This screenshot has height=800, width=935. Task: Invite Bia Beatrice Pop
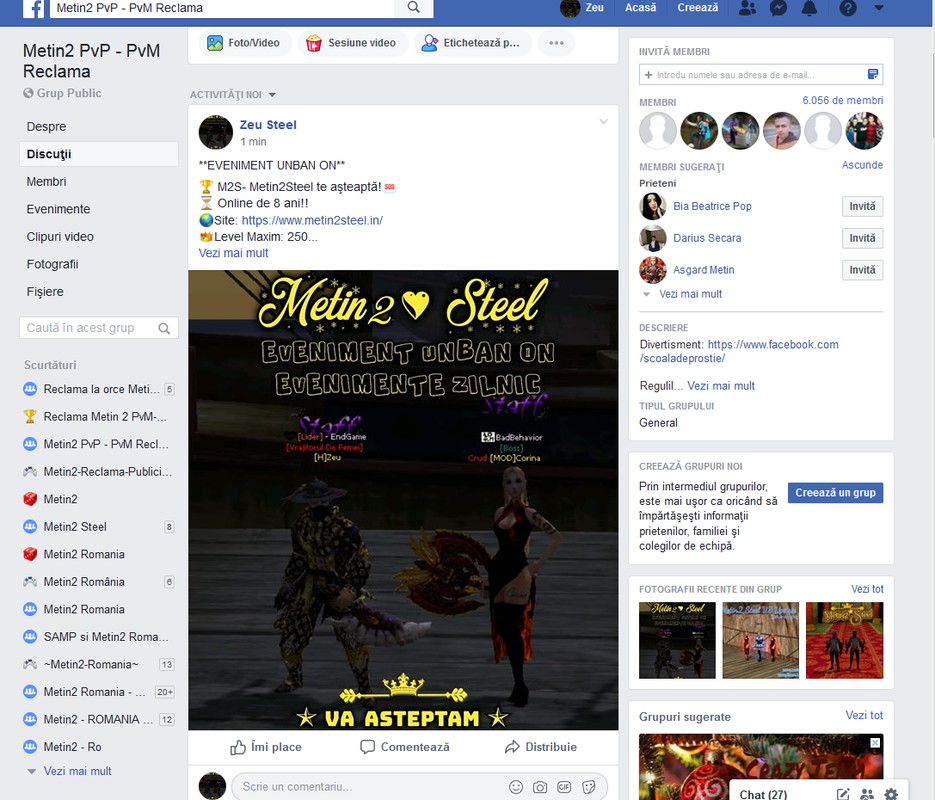862,206
